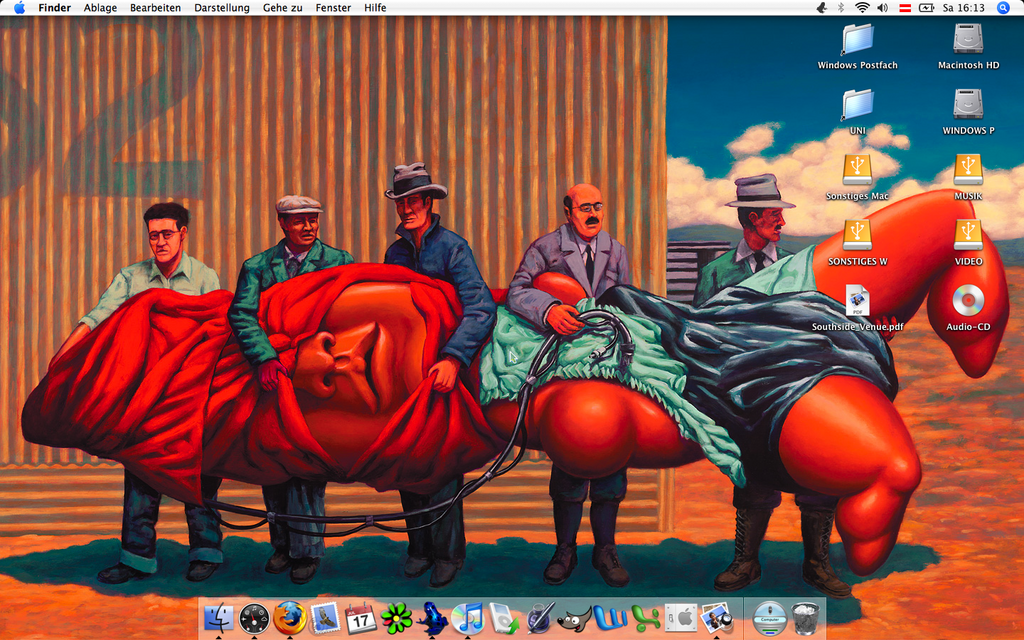Open Mail eagle stamp icon in dock
Image resolution: width=1024 pixels, height=640 pixels.
coord(325,618)
